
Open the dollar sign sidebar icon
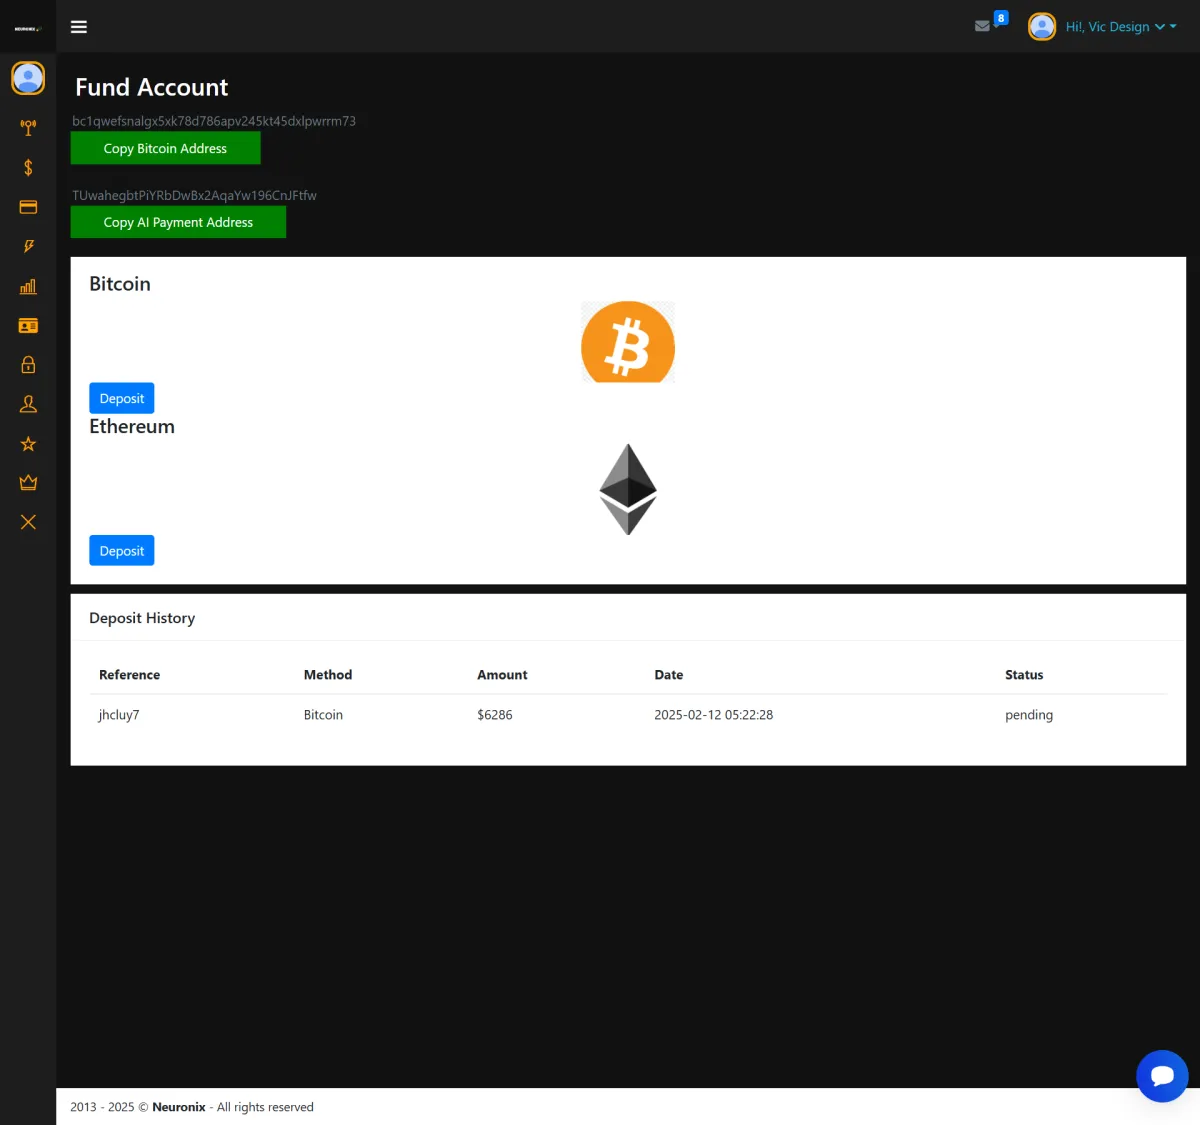tap(28, 168)
